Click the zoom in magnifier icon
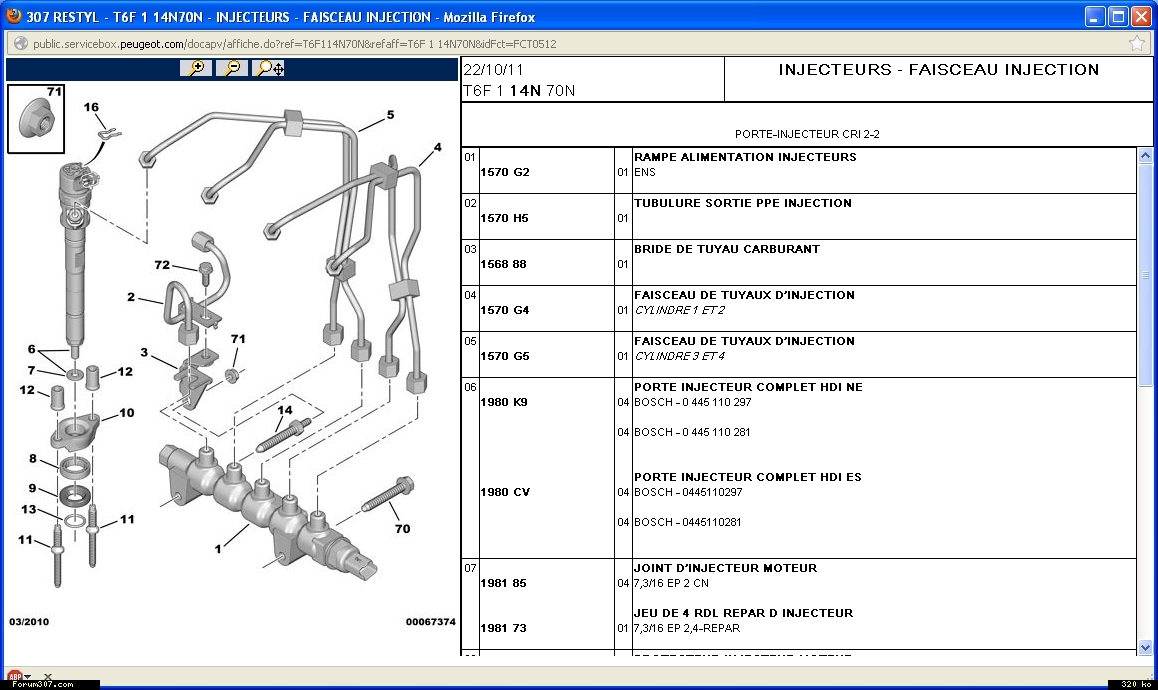 (196, 68)
